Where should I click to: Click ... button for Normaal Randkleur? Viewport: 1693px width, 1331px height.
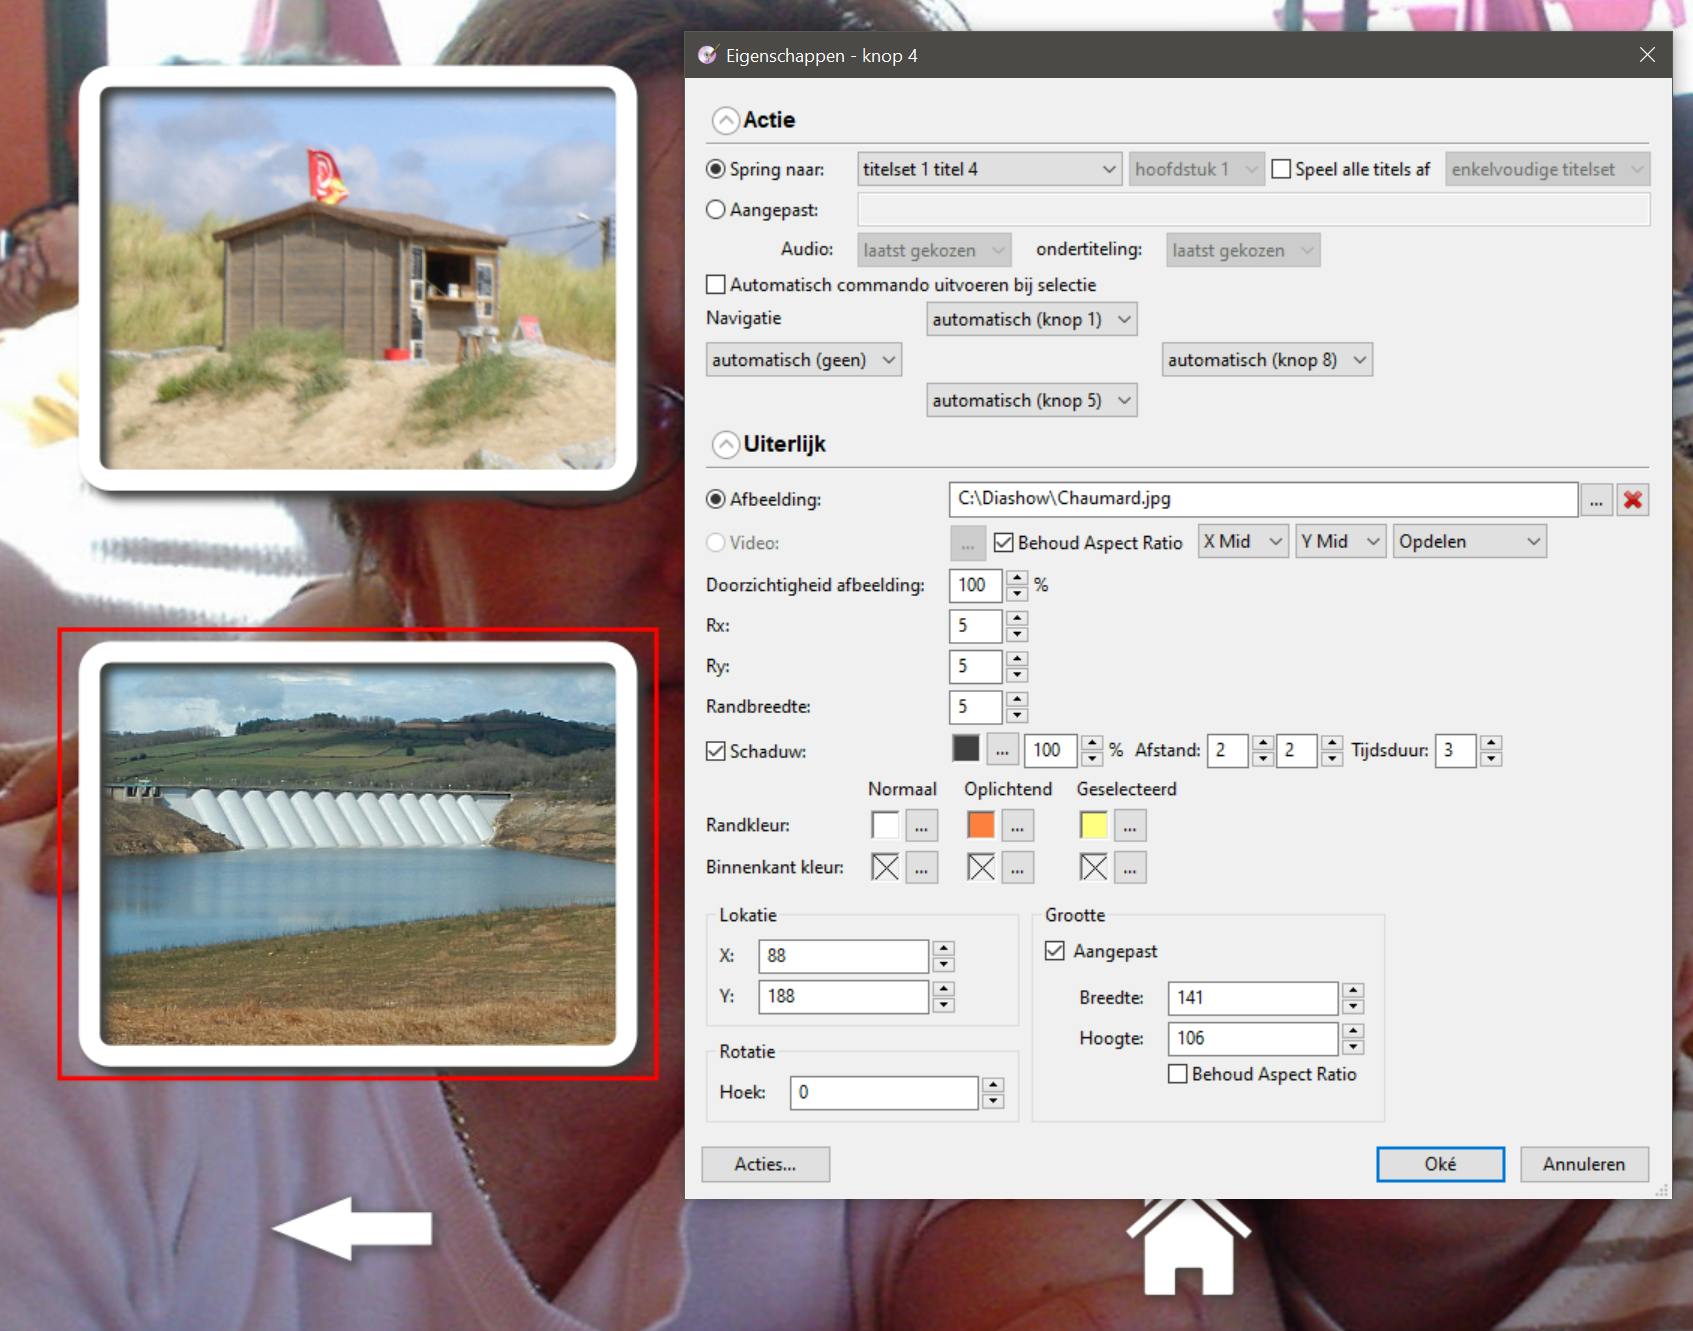[x=921, y=826]
